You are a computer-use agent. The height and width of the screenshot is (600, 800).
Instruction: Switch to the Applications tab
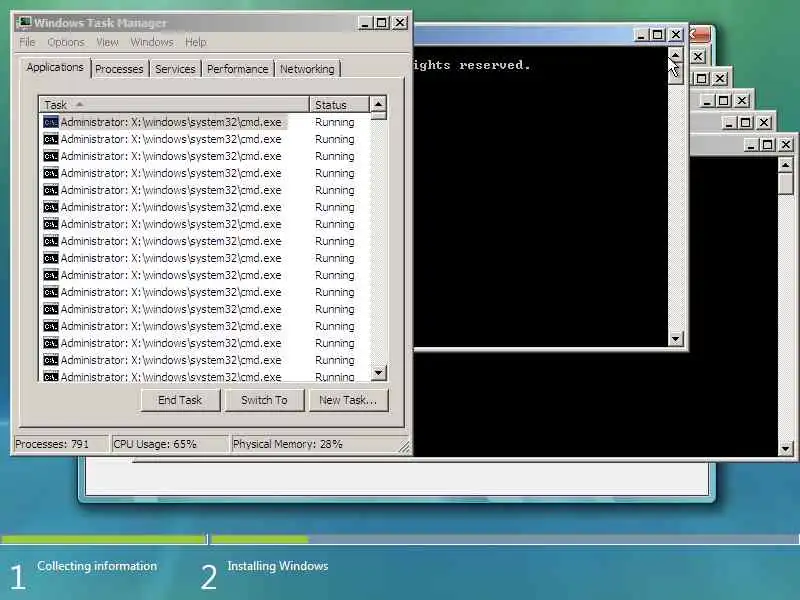(55, 67)
